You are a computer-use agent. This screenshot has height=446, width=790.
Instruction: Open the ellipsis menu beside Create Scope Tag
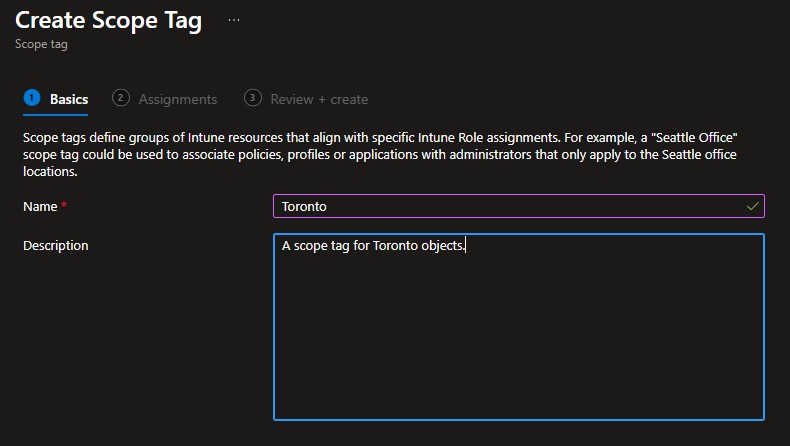[x=234, y=20]
